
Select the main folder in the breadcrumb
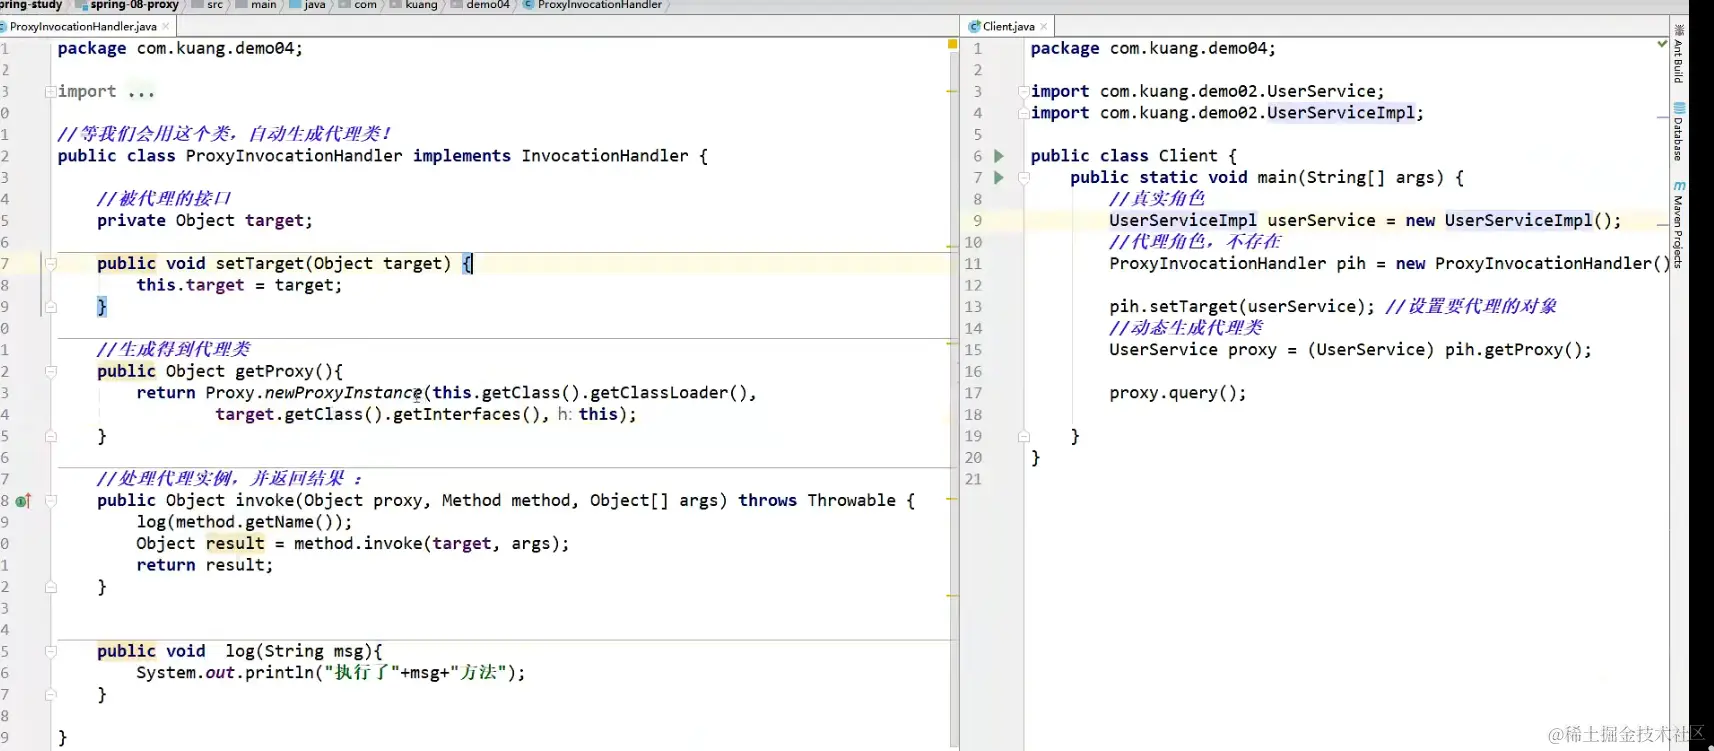(x=263, y=5)
